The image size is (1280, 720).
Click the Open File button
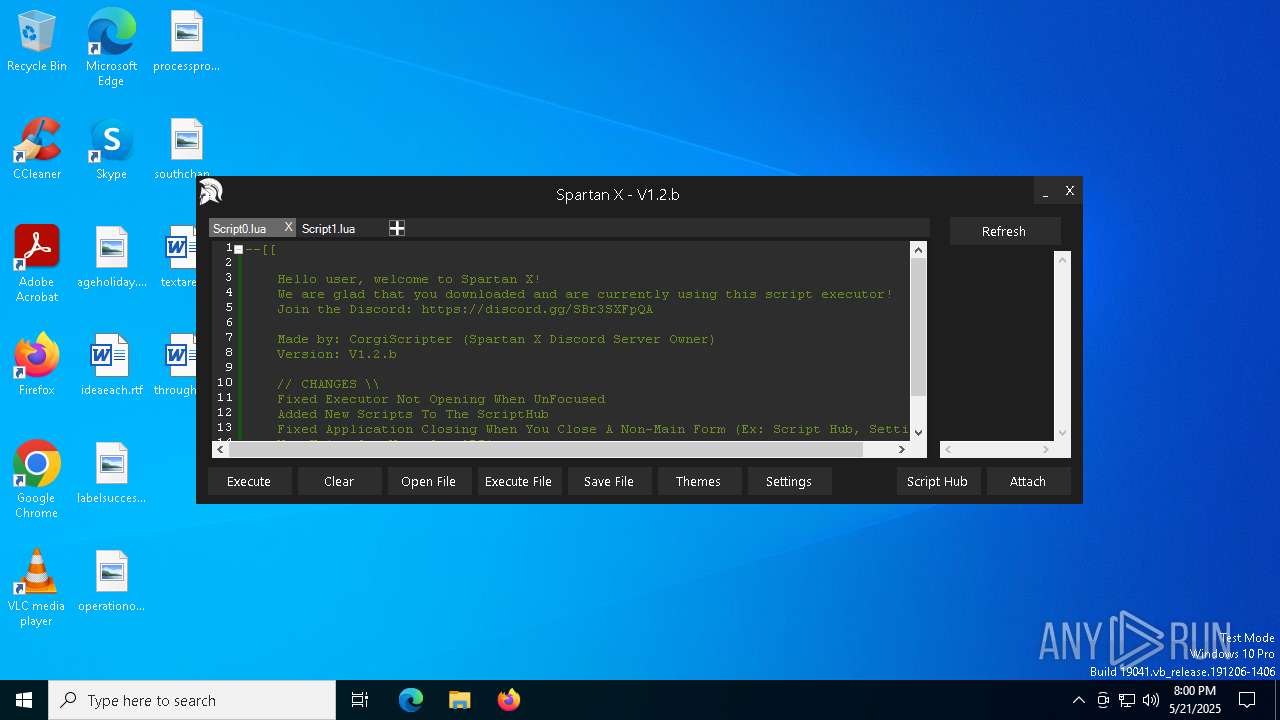point(428,481)
